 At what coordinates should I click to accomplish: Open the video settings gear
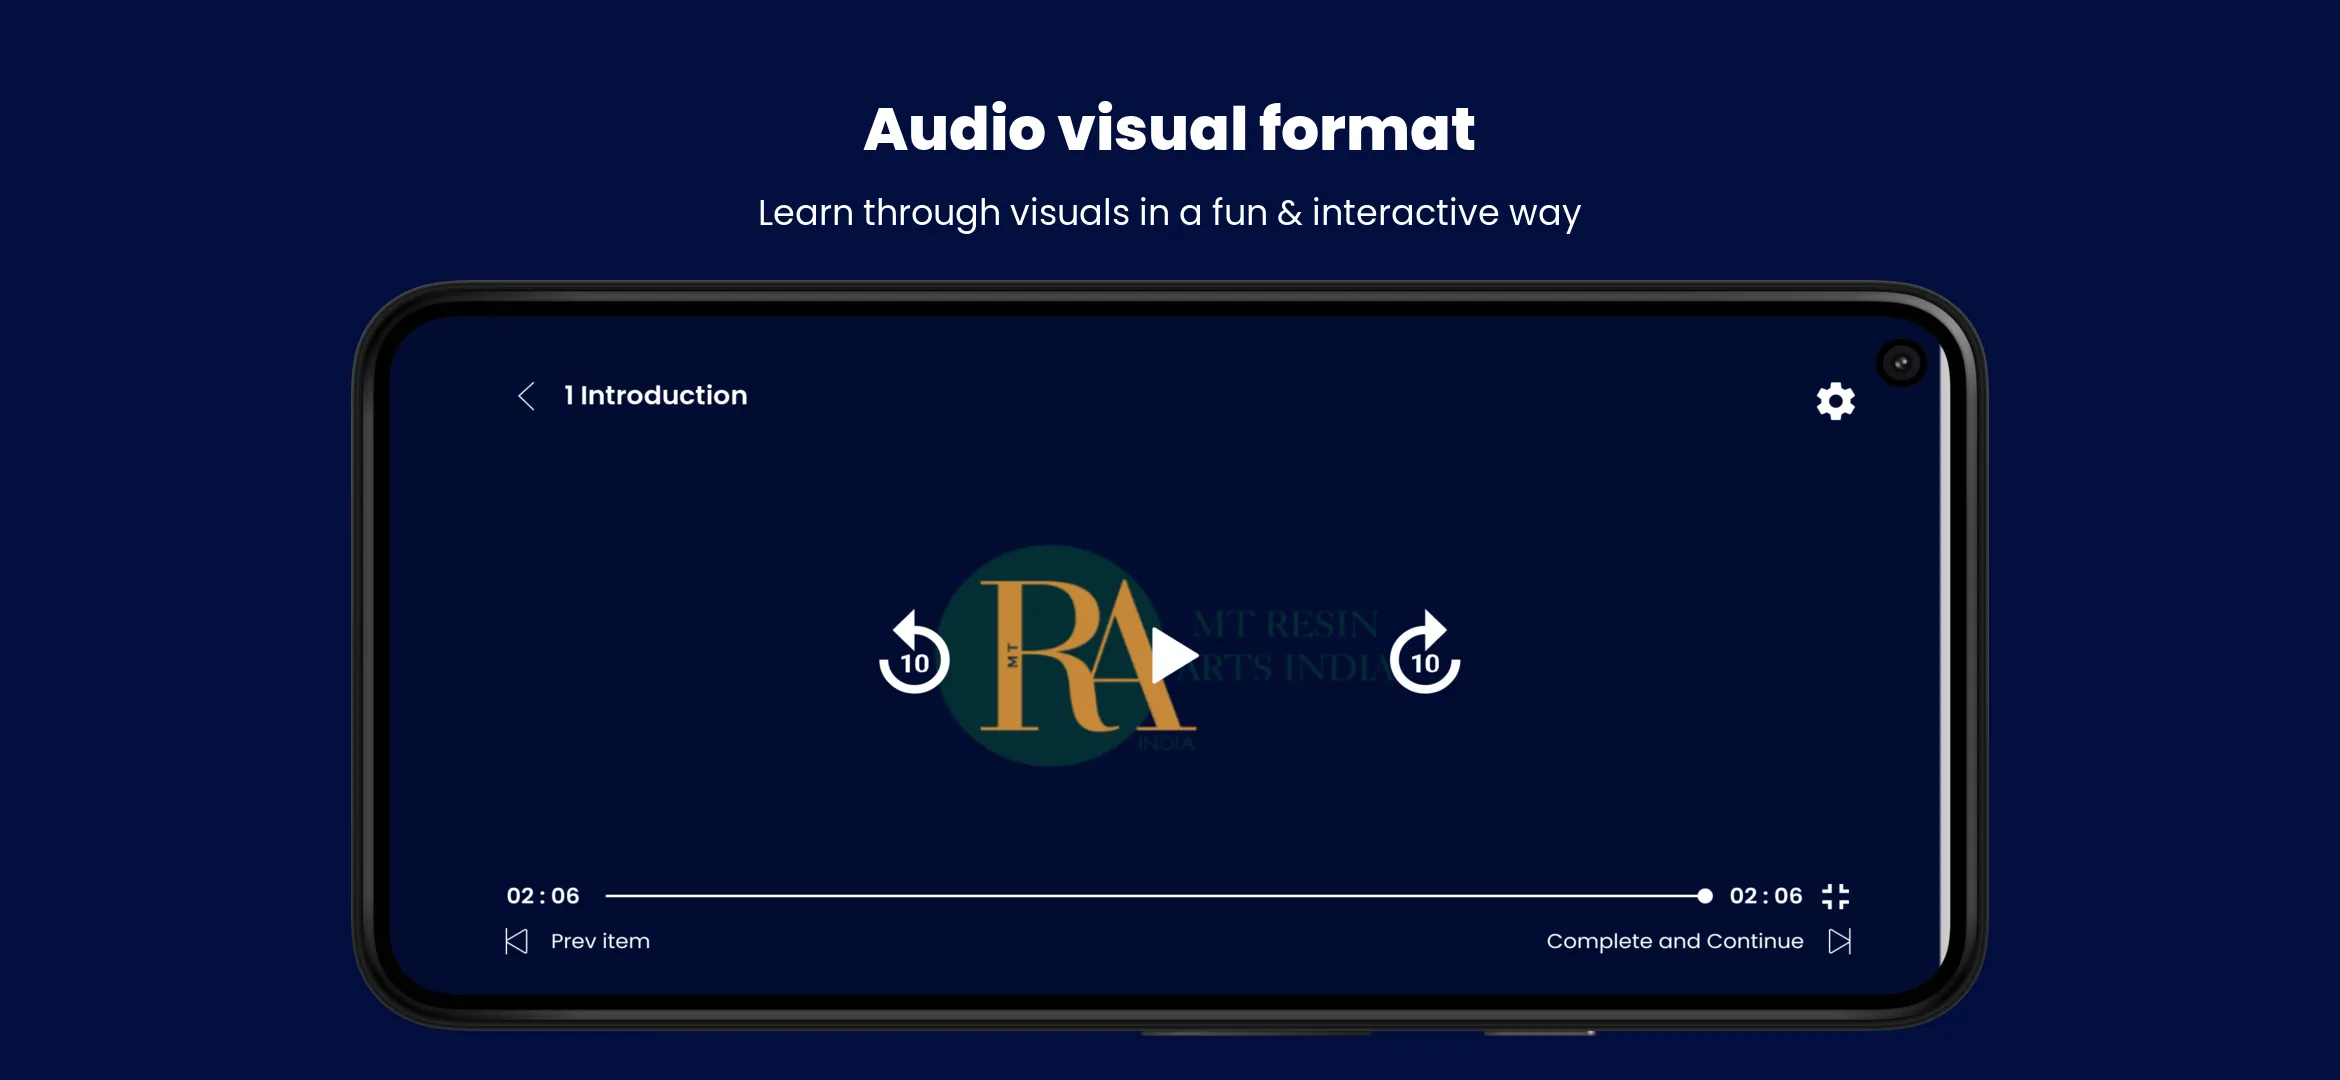click(x=1835, y=401)
